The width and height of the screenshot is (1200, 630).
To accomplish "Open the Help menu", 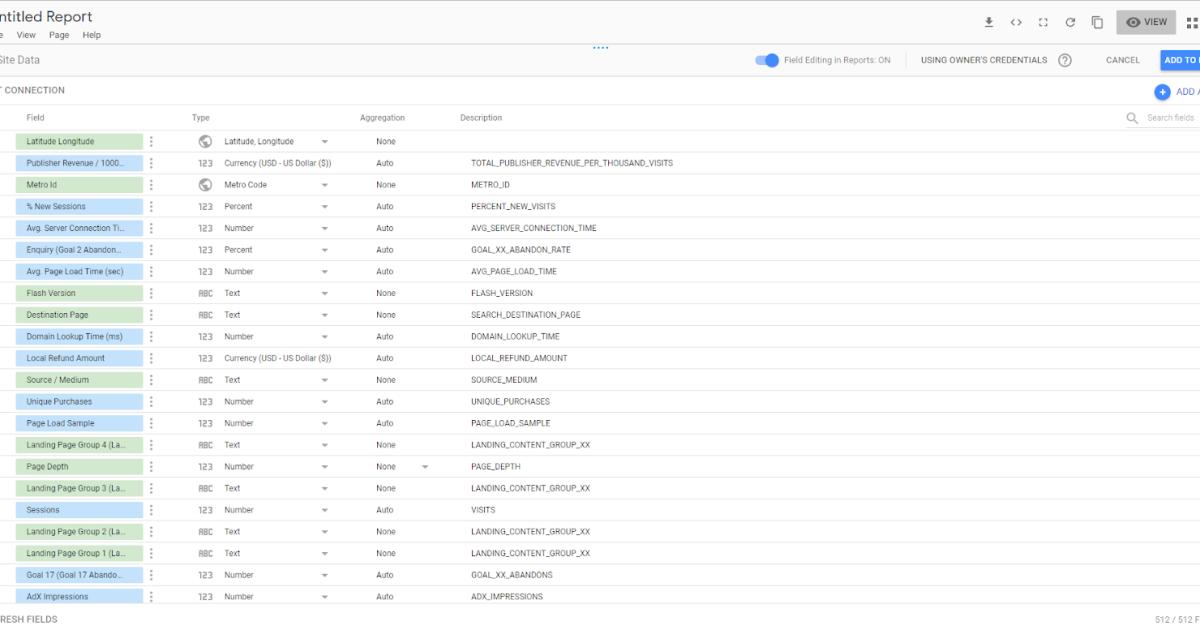I will 92,35.
